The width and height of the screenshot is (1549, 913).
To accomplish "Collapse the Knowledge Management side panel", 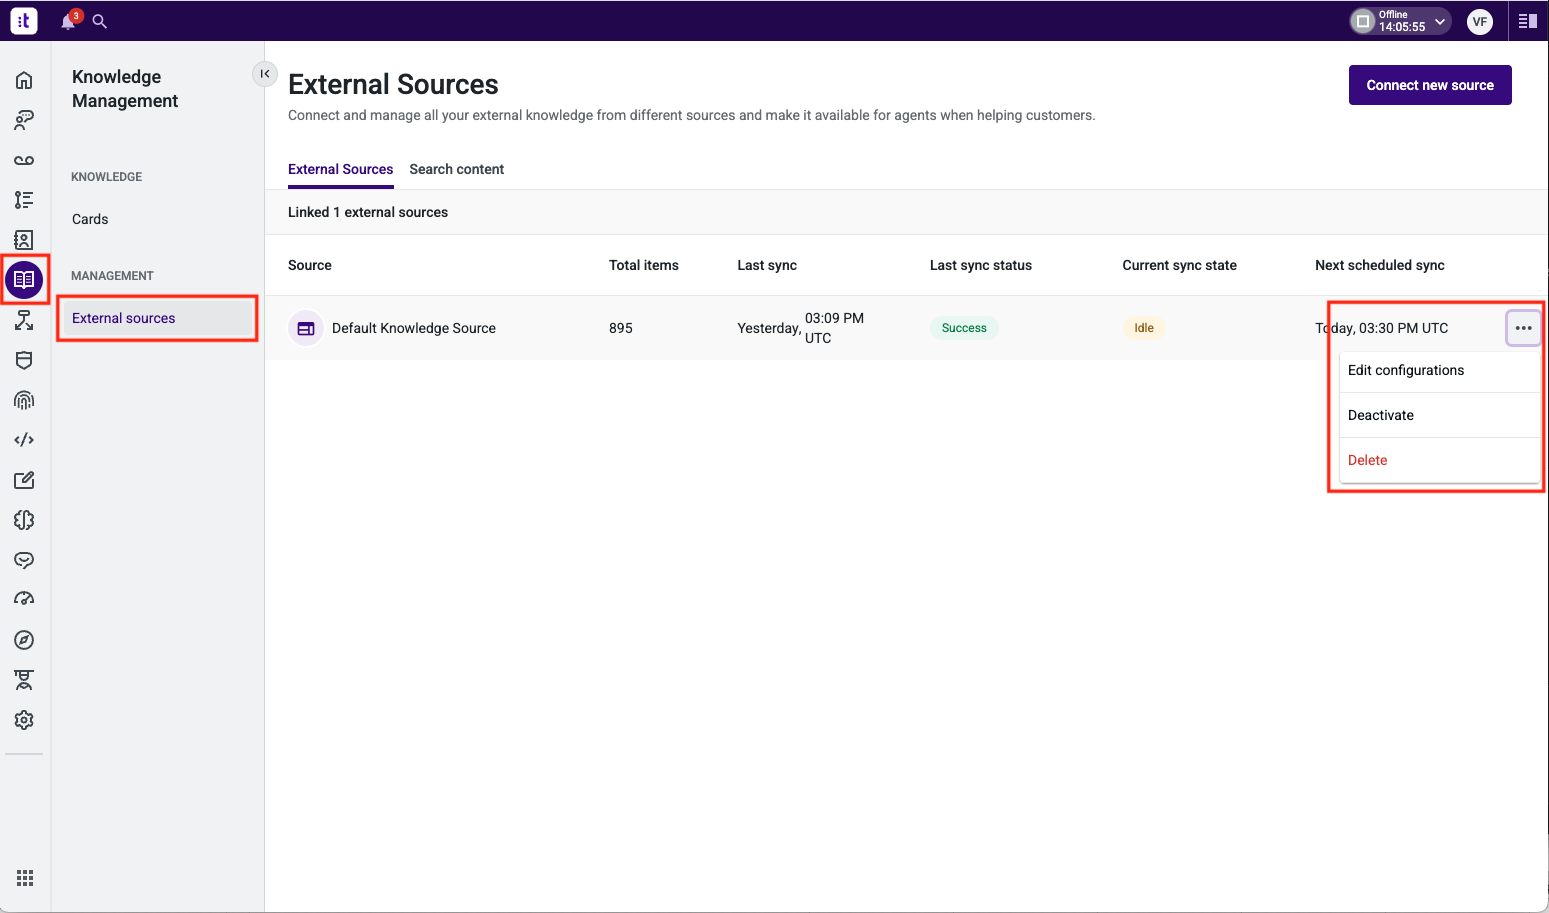I will [265, 74].
